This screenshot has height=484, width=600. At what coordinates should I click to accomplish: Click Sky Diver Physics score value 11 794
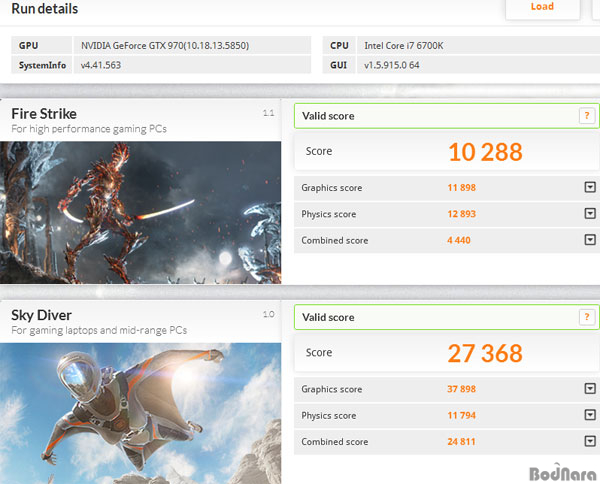462,415
